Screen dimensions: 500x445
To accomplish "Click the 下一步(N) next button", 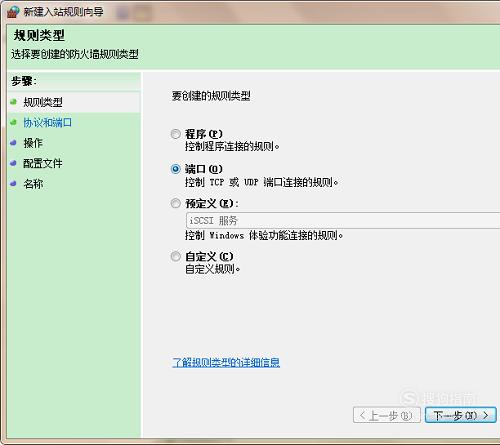I will tap(461, 415).
